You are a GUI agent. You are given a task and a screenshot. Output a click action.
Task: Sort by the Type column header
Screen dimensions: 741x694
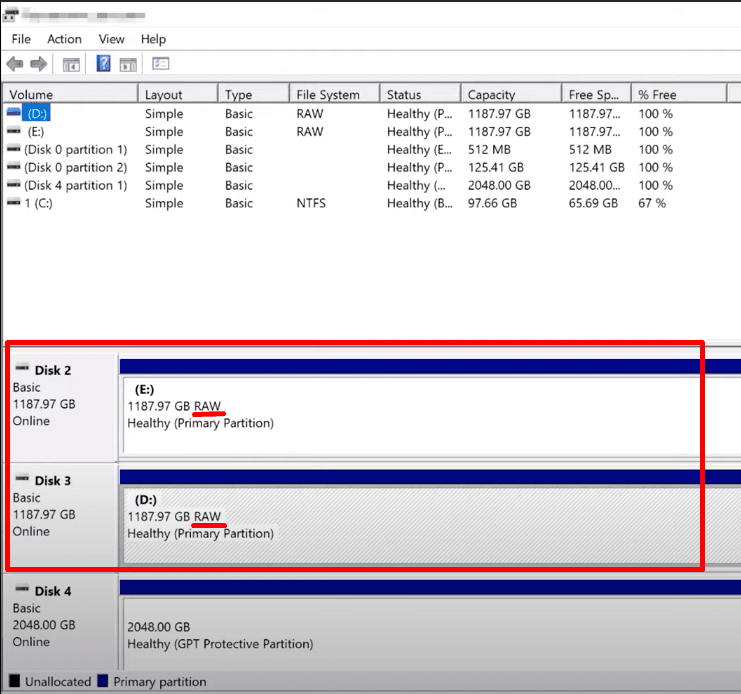pos(254,94)
